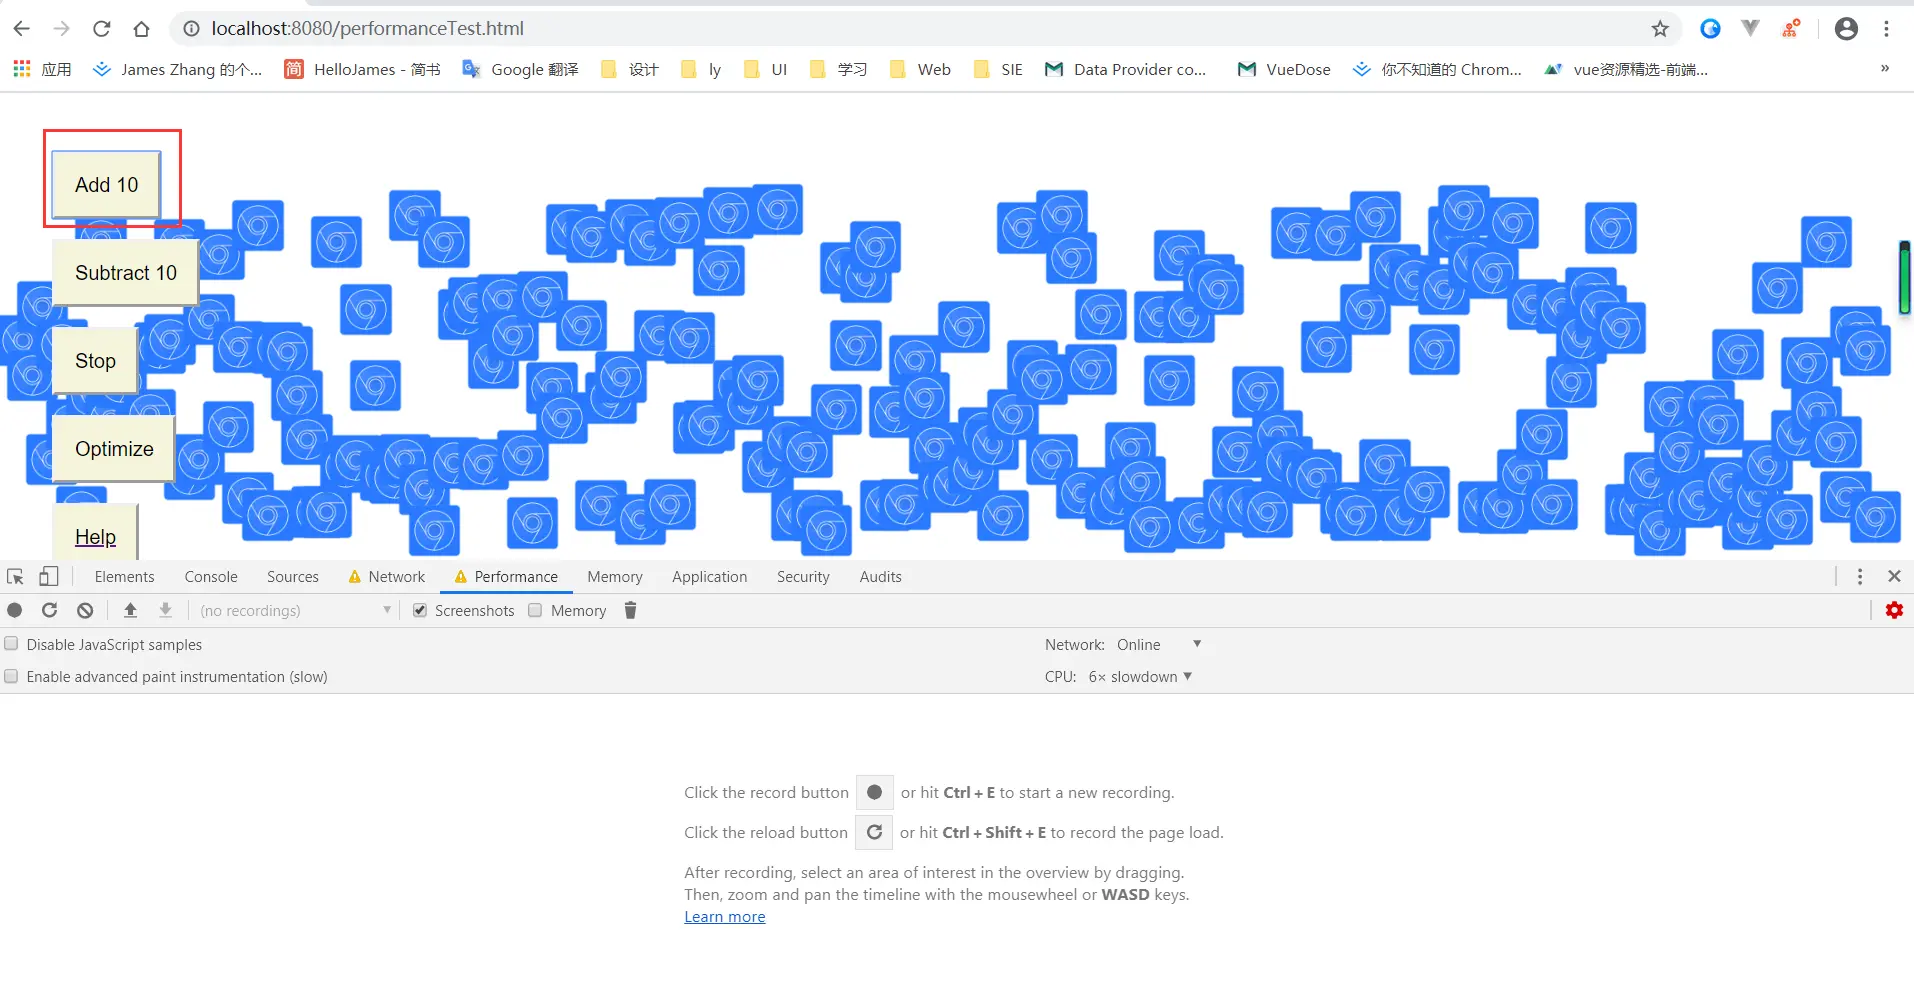This screenshot has width=1914, height=983.
Task: Load a profile with the upload icon
Action: (x=130, y=610)
